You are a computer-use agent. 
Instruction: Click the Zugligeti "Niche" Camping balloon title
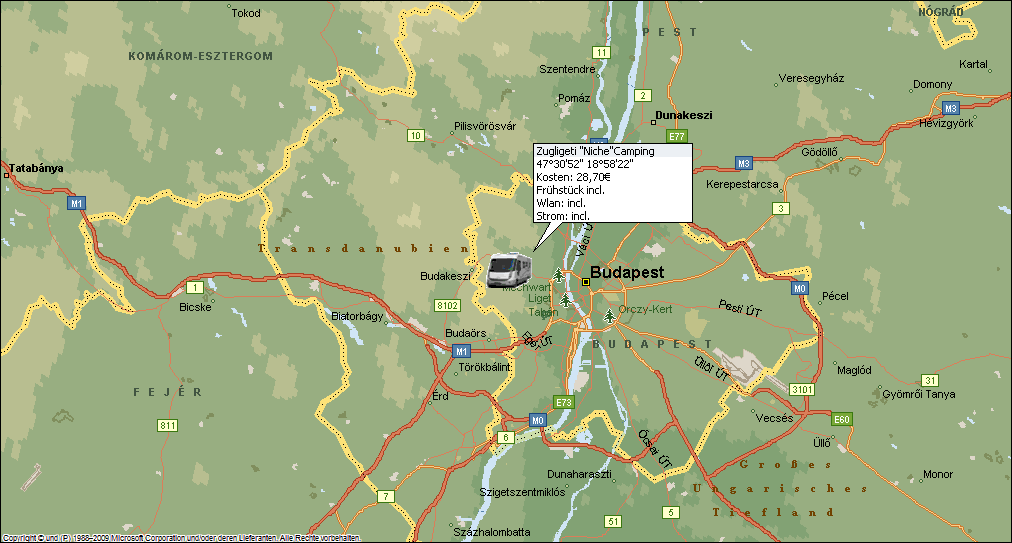pos(595,151)
